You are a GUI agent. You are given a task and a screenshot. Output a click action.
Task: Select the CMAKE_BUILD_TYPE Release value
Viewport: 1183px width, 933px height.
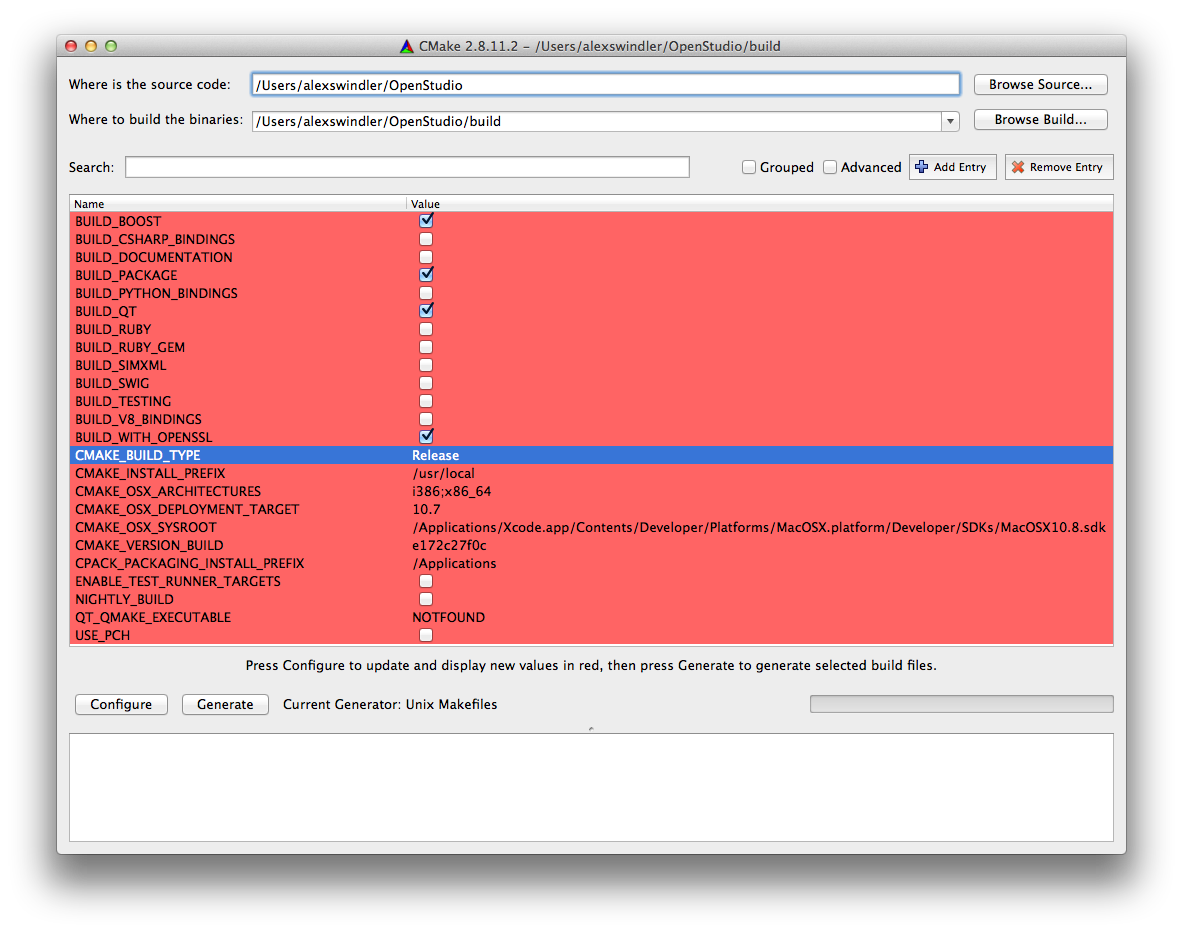coord(436,455)
